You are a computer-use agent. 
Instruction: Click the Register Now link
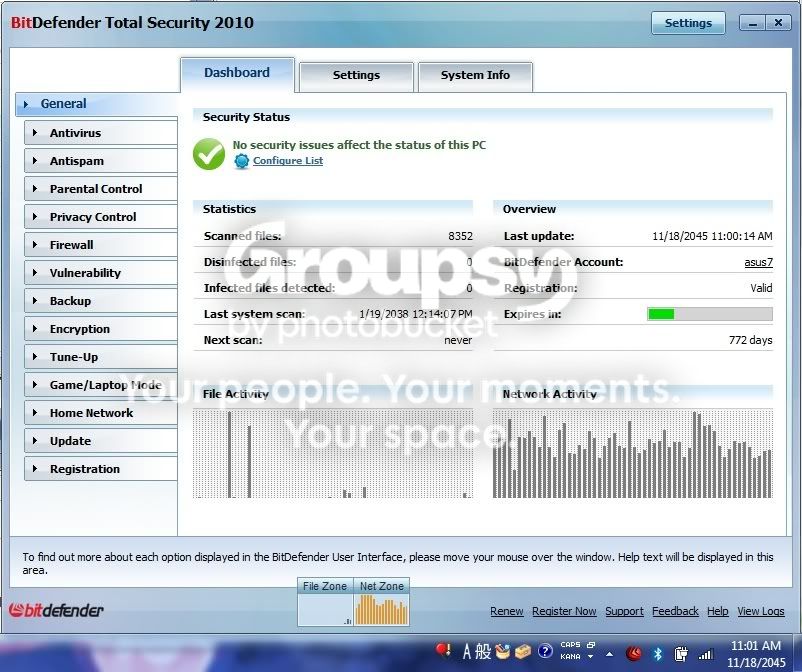click(564, 611)
